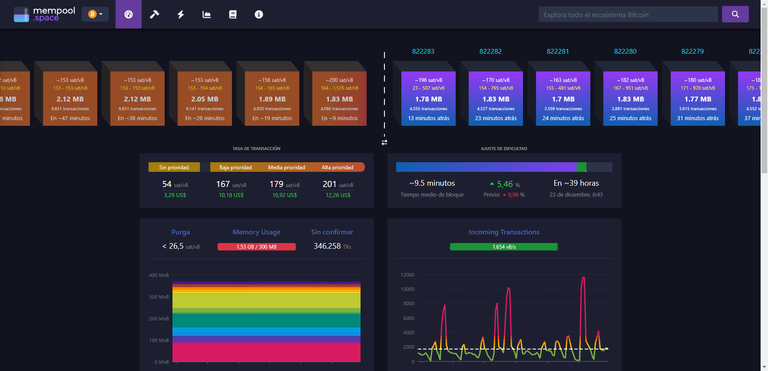The width and height of the screenshot is (768, 371).
Task: Open the Lightning bolt icon page
Action: pyautogui.click(x=181, y=14)
